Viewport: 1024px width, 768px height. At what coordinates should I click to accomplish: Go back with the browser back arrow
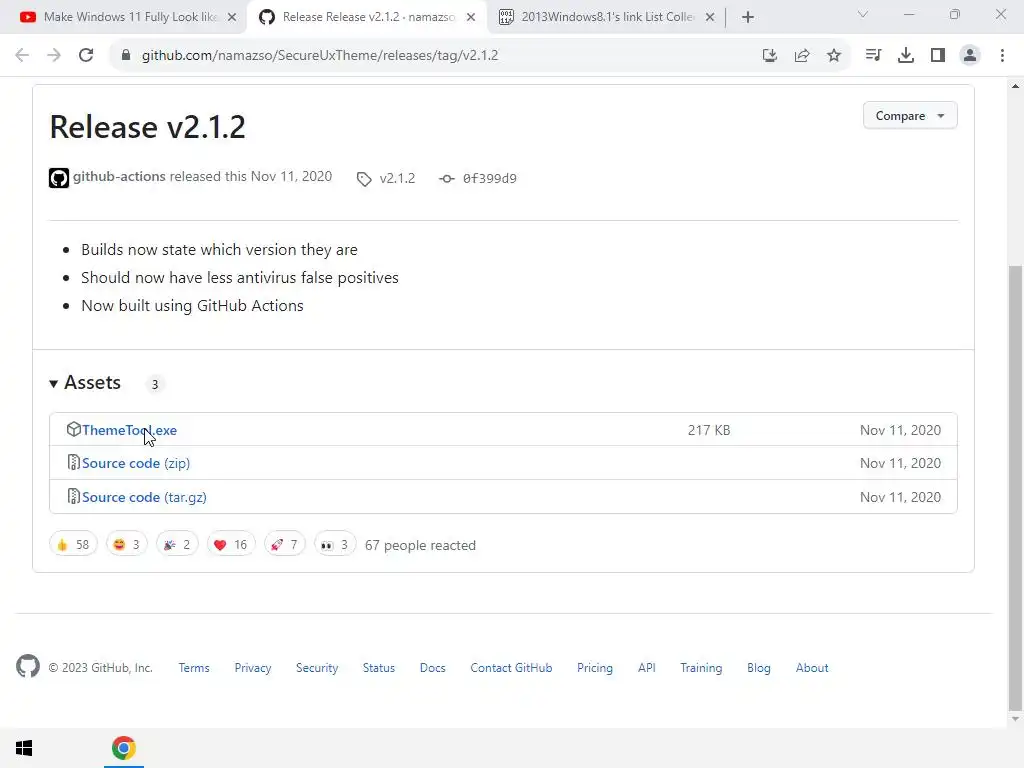[x=22, y=56]
